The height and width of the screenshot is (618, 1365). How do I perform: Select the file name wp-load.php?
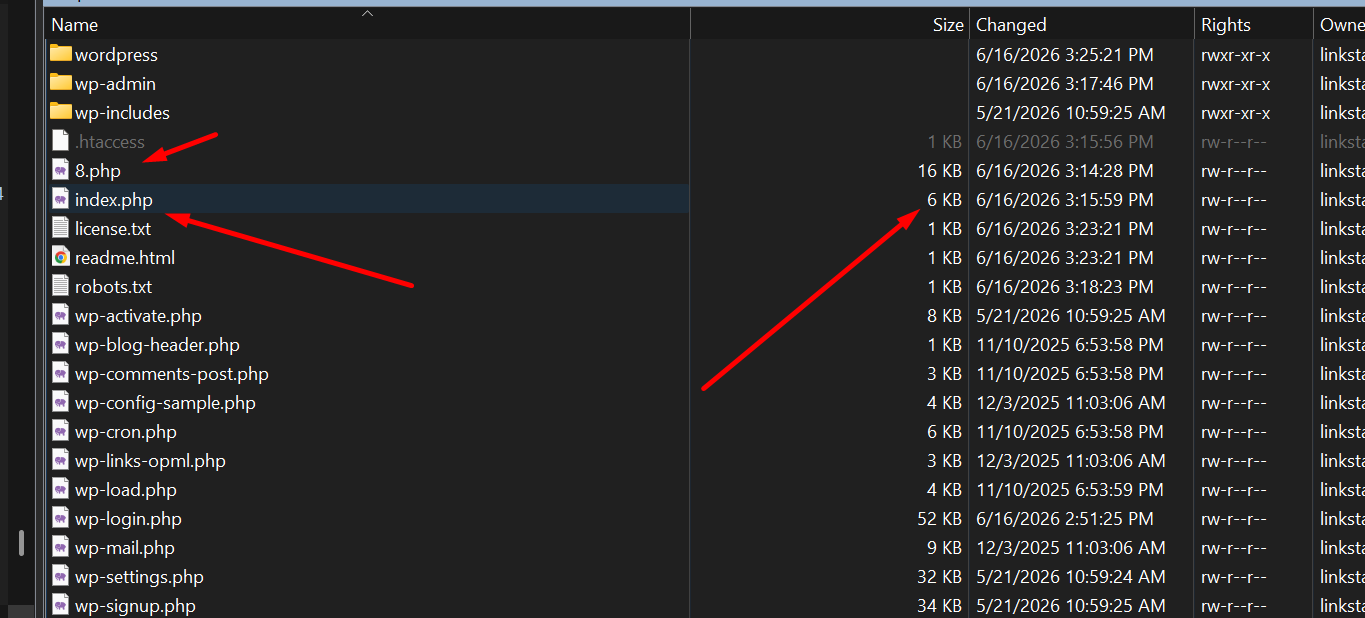(126, 490)
